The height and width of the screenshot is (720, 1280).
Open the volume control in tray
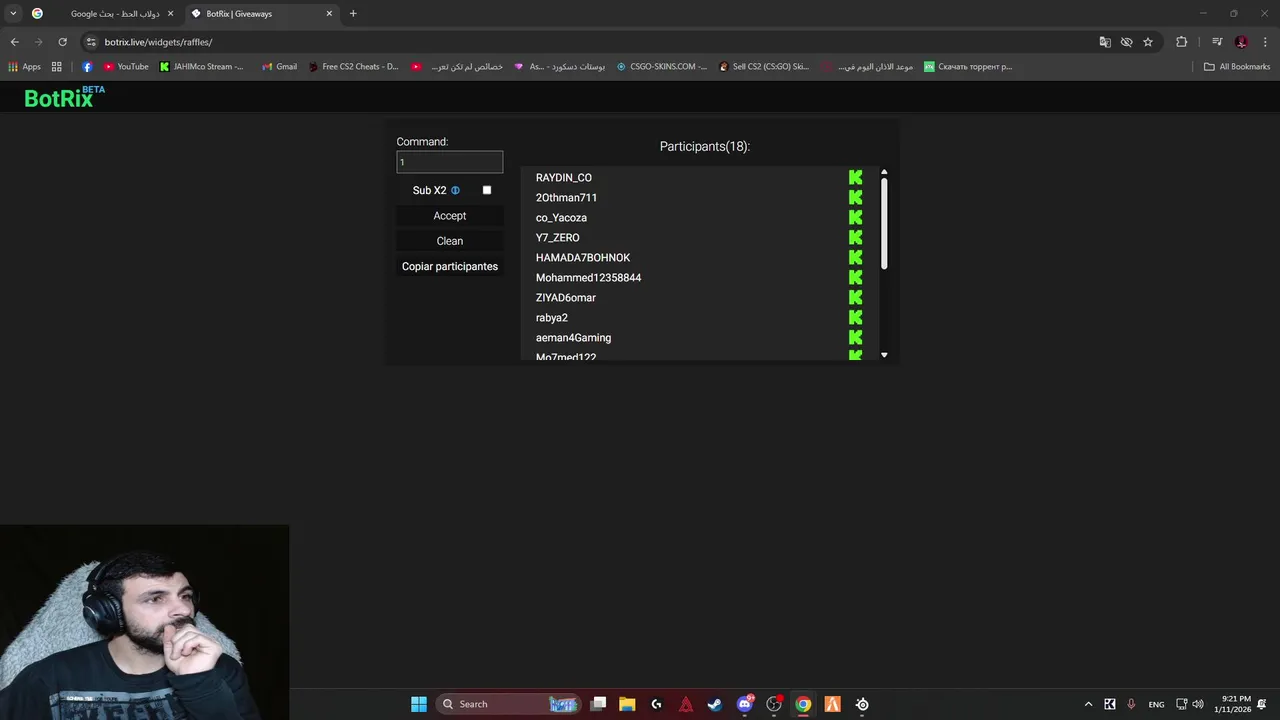click(x=1198, y=704)
